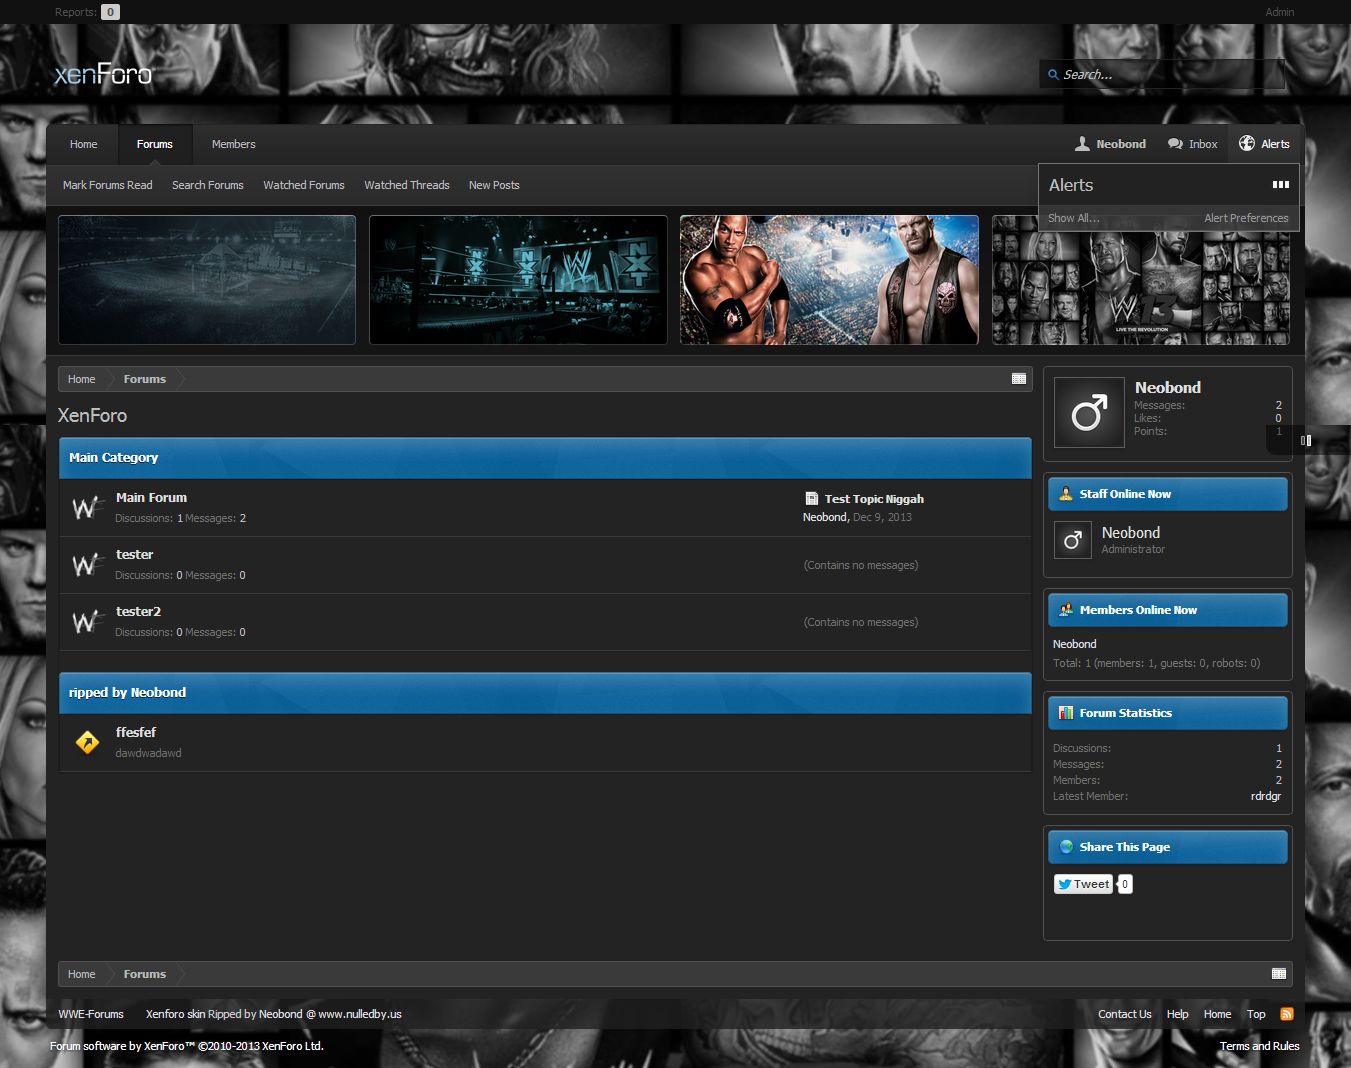
Task: Toggle the sidebar collapse handle on right edge
Action: click(1305, 440)
